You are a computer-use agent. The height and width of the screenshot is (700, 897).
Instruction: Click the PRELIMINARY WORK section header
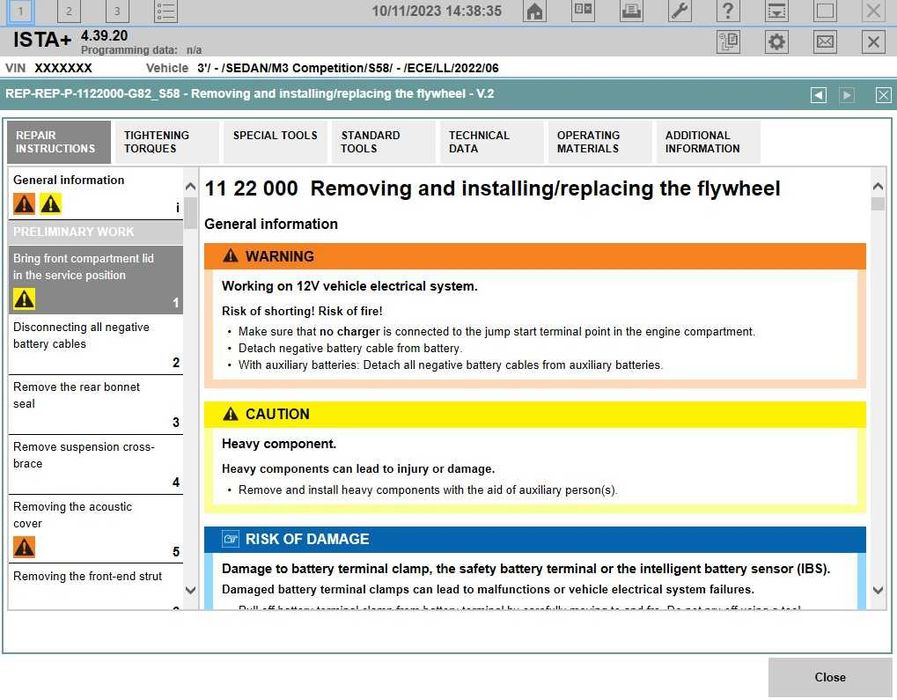96,232
